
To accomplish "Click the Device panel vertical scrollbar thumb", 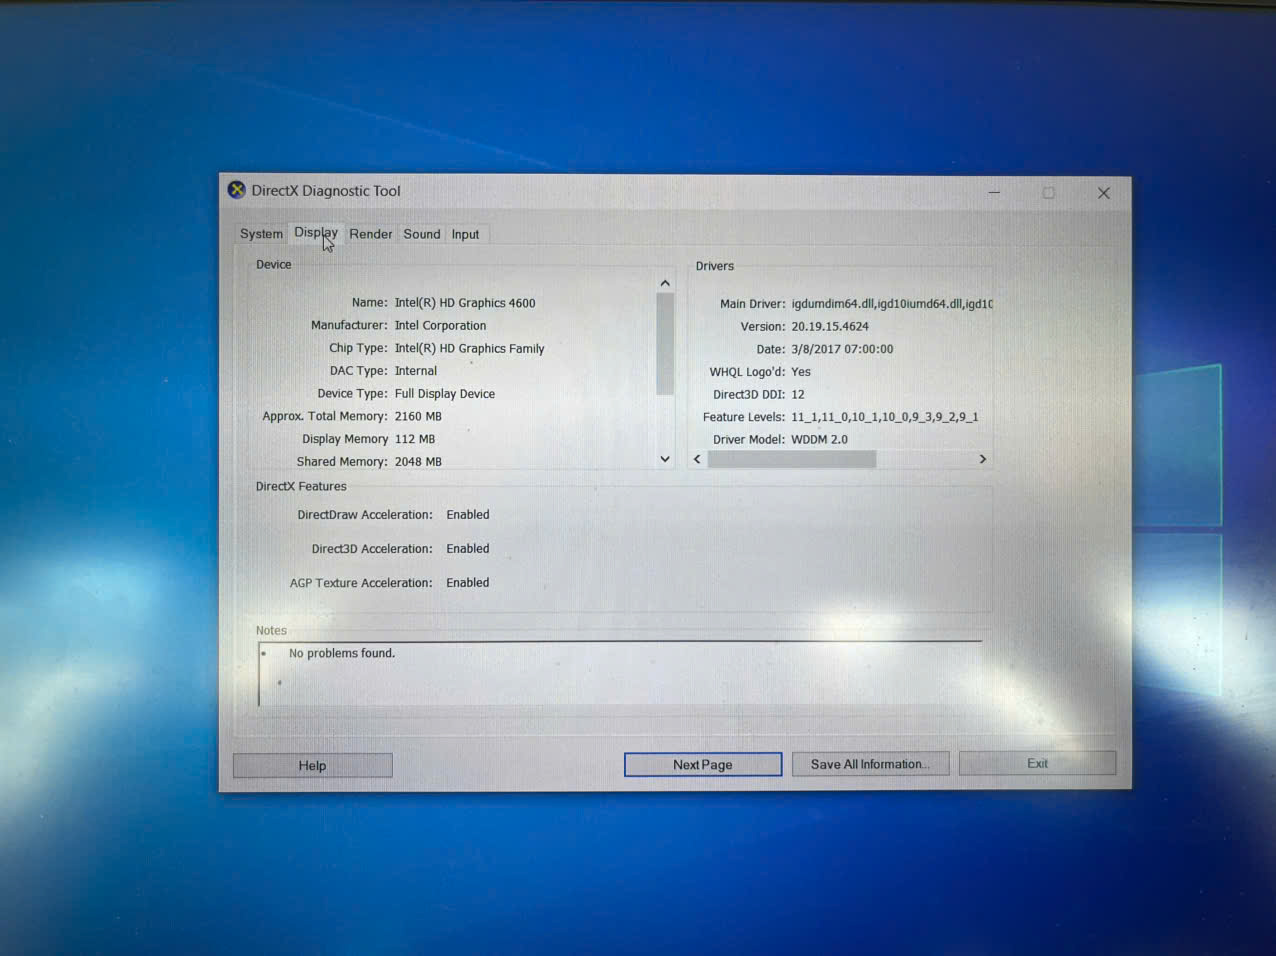I will pyautogui.click(x=665, y=343).
